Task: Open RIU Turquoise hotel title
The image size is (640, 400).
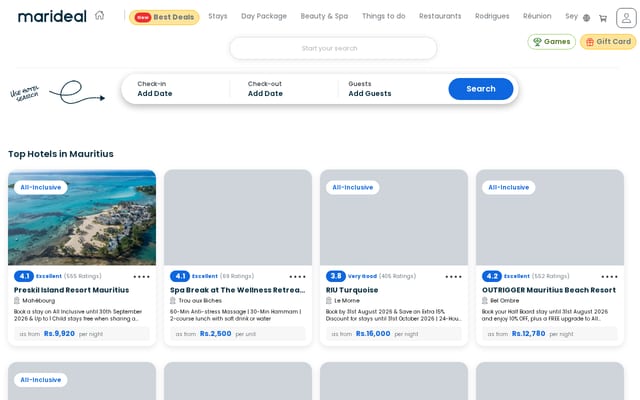Action: 352,290
